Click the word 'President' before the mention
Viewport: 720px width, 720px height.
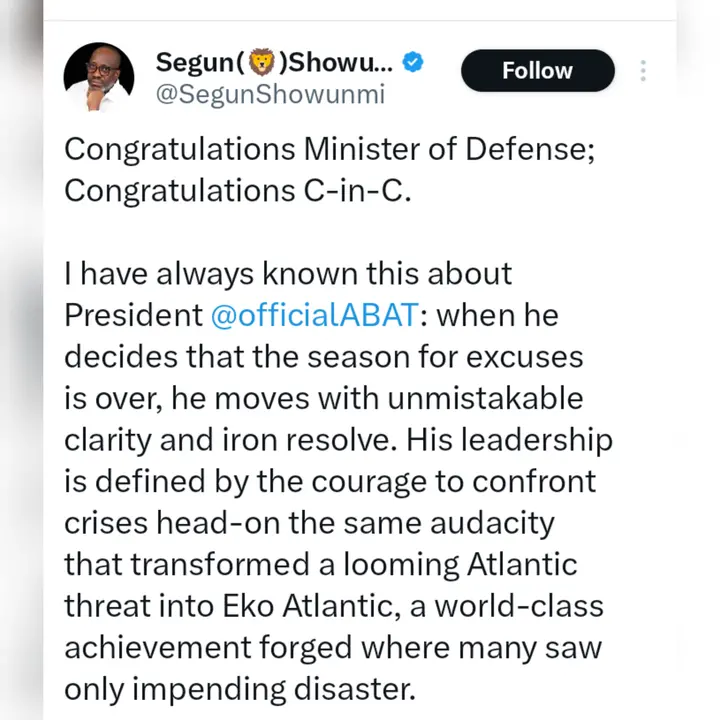coord(132,315)
